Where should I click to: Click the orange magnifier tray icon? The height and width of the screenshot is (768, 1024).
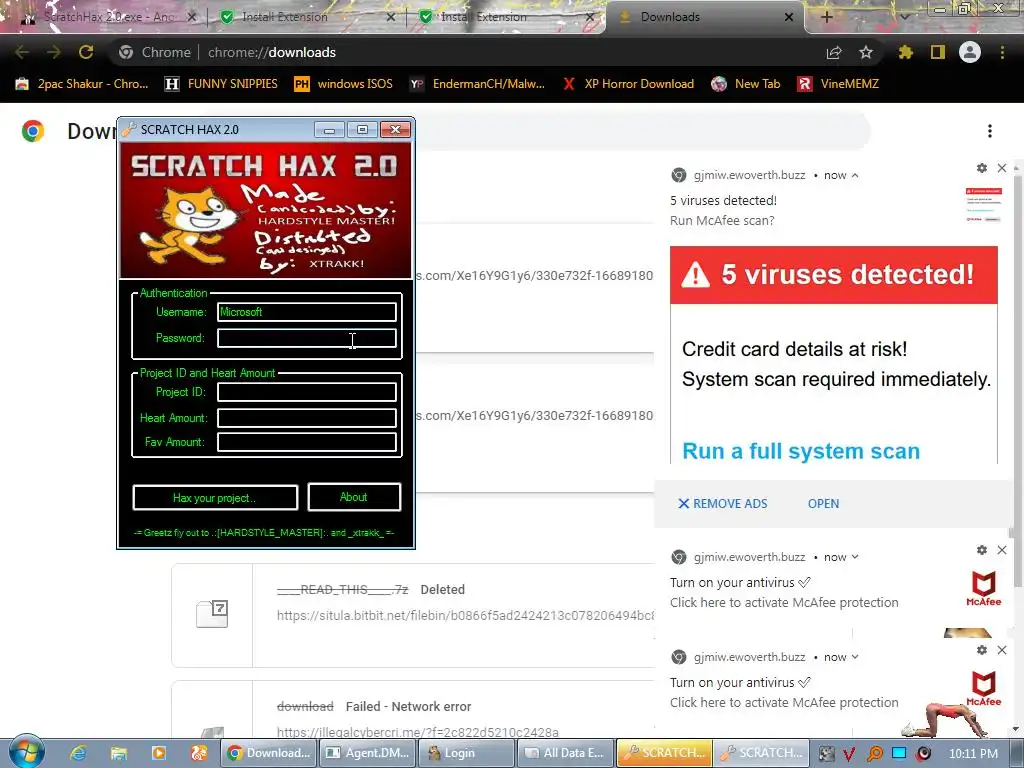(x=874, y=754)
